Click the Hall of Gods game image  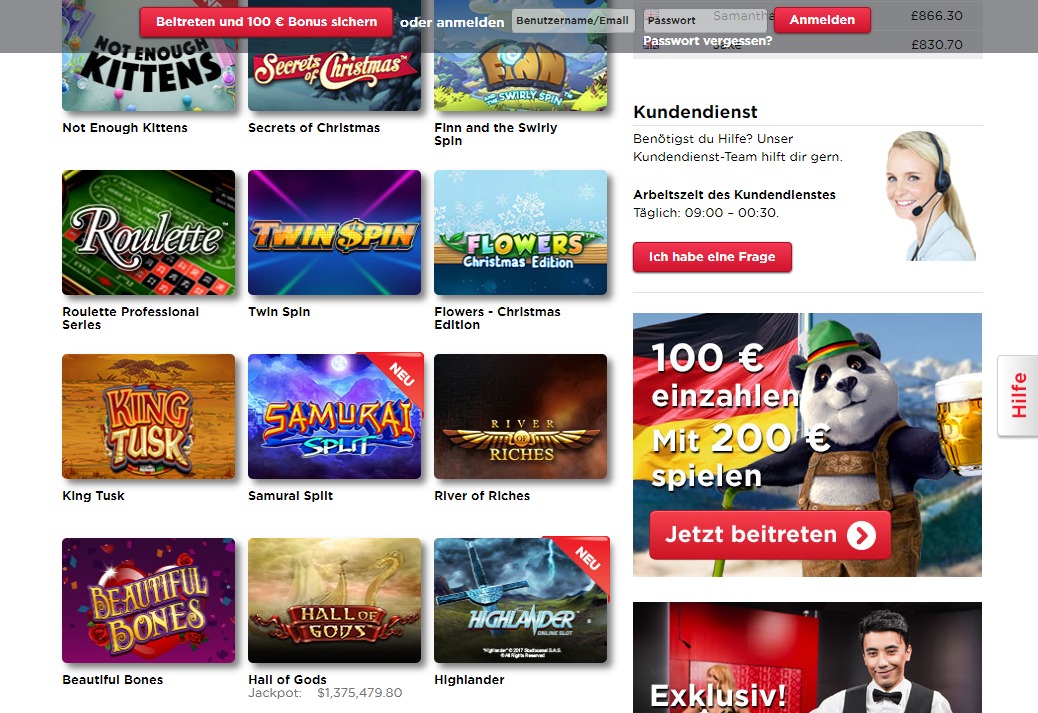click(x=334, y=600)
